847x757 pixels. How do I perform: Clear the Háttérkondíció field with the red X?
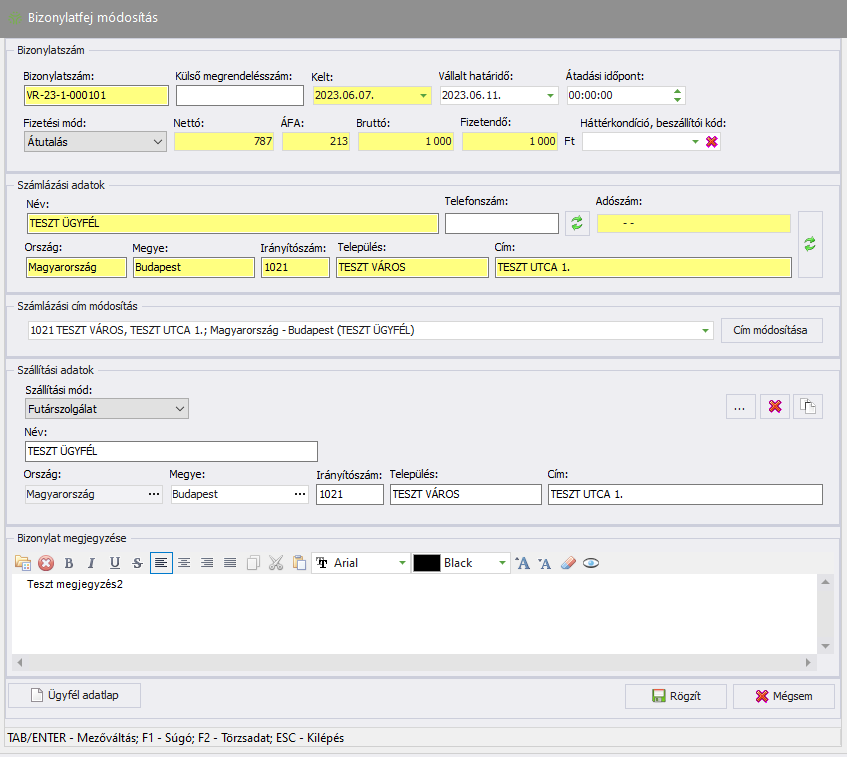[x=712, y=142]
